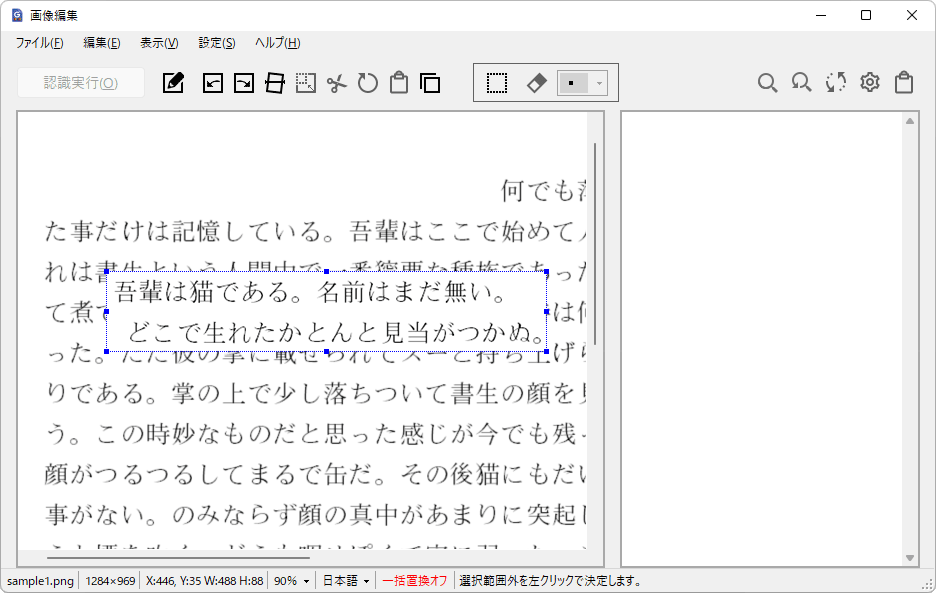Click the circular rotate icon
The width and height of the screenshot is (936, 593).
click(368, 82)
